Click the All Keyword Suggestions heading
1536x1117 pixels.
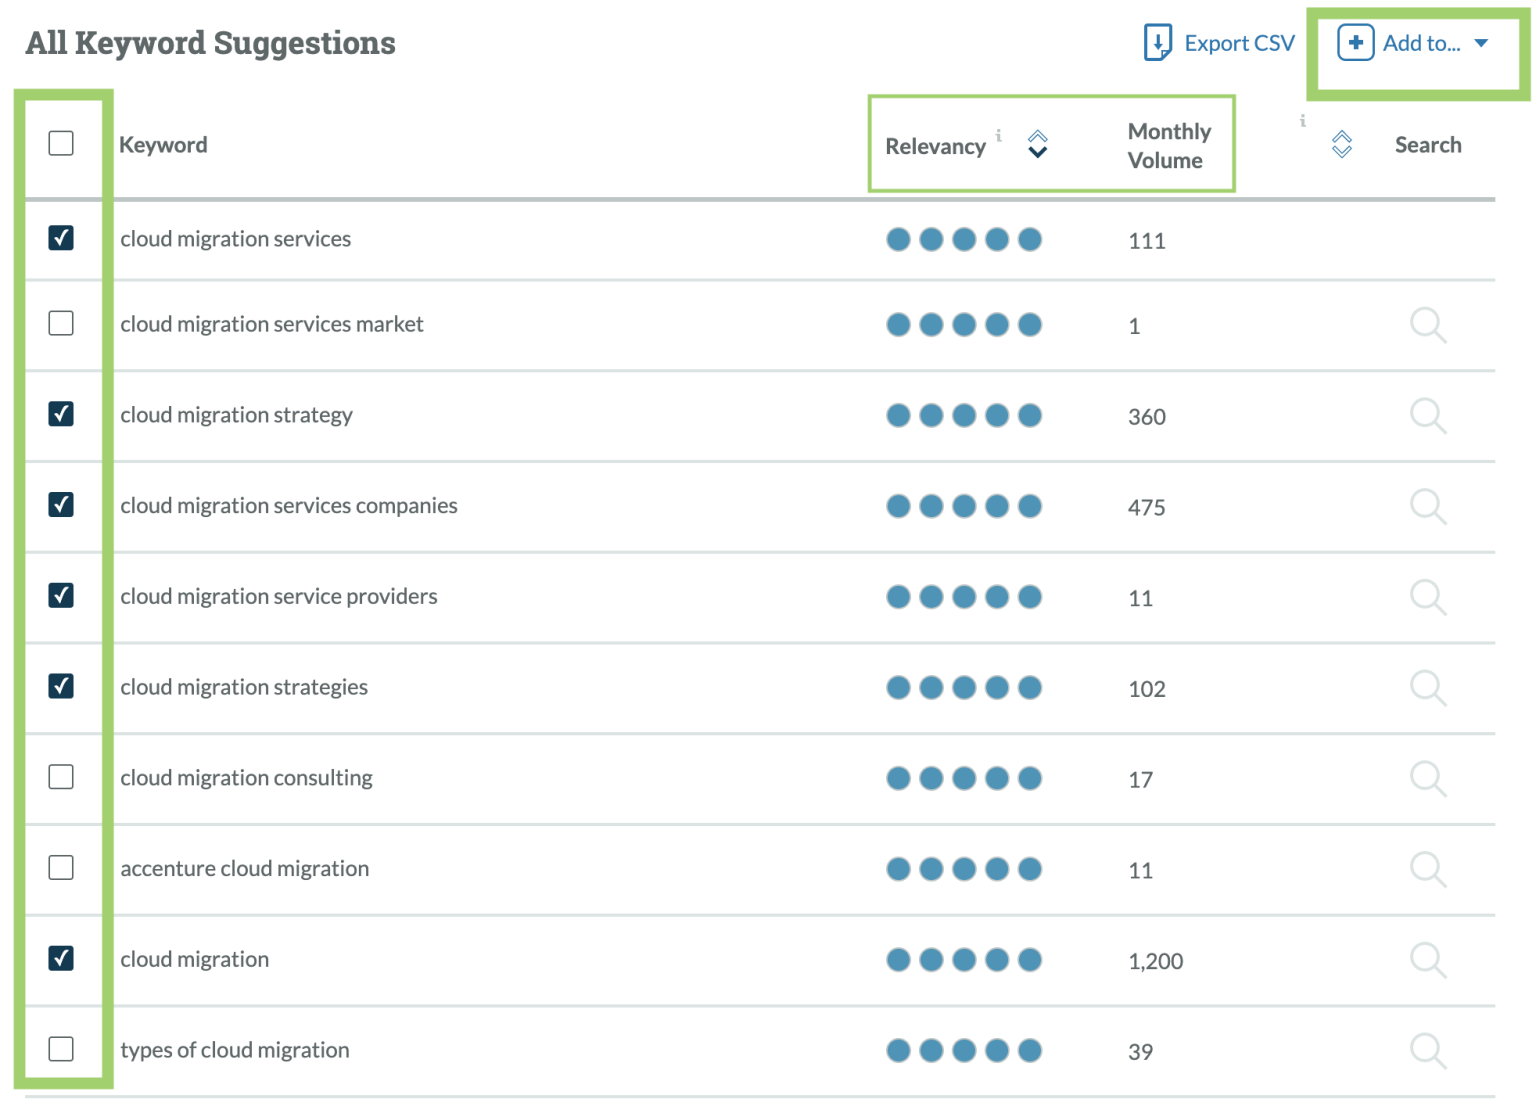pos(211,43)
